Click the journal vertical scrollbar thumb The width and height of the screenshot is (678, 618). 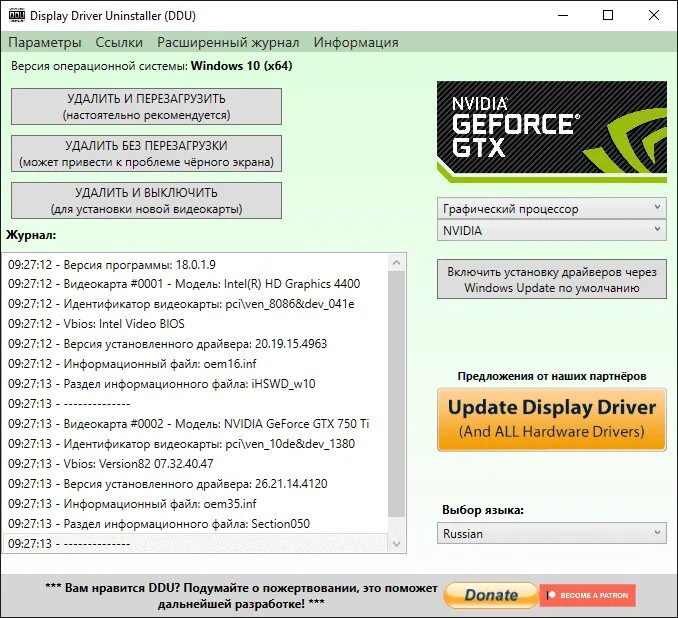point(397,394)
